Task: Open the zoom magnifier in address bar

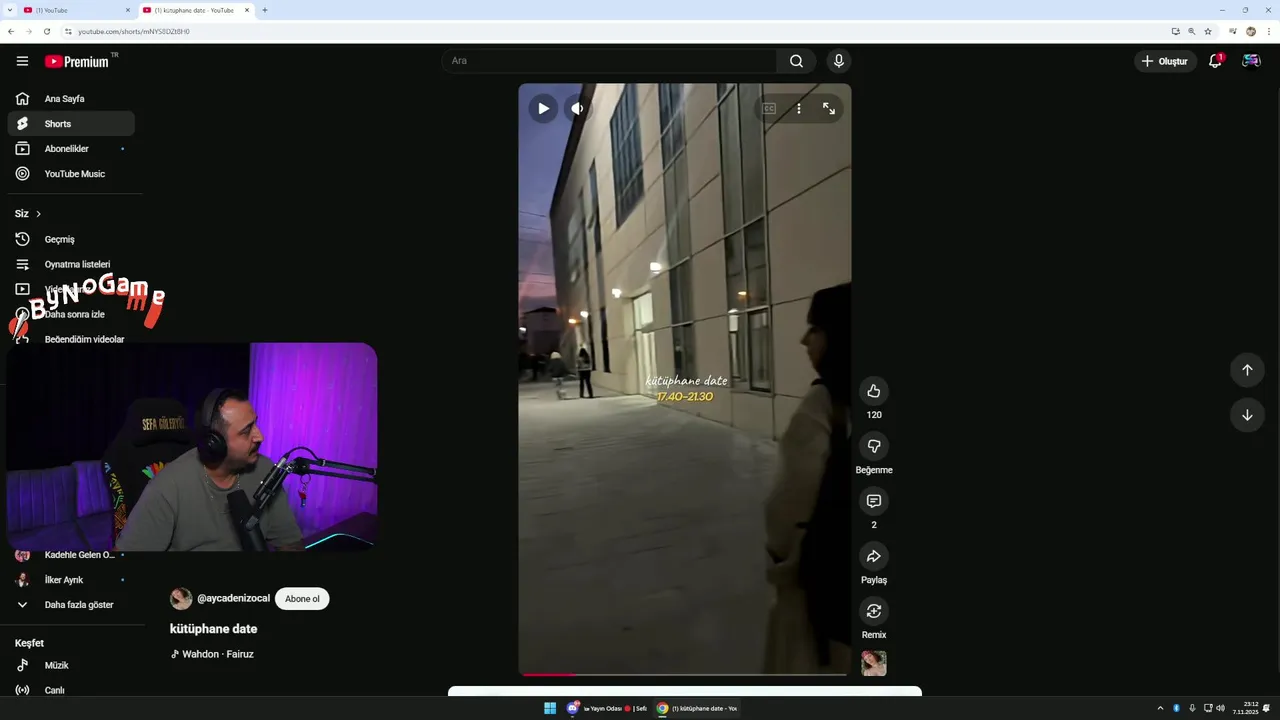Action: click(x=1192, y=31)
